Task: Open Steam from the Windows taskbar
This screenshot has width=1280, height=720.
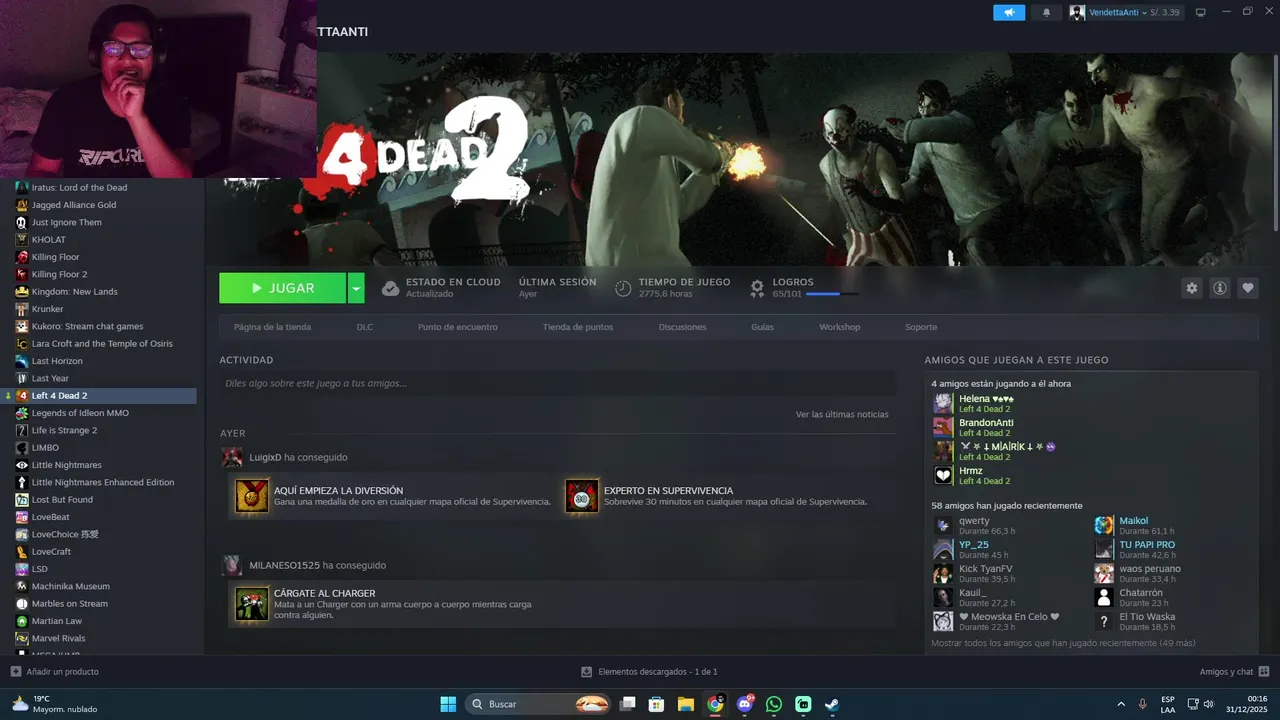Action: click(x=832, y=704)
